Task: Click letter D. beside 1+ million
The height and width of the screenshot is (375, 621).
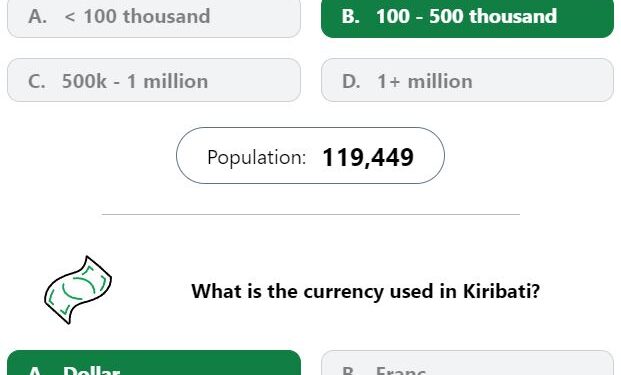Action: [351, 81]
